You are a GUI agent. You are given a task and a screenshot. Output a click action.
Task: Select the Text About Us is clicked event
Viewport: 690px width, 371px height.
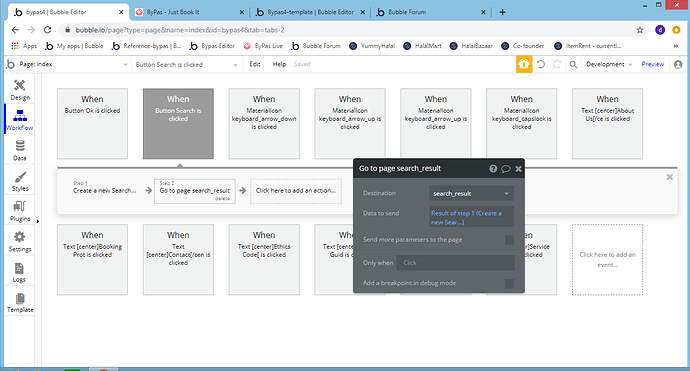607,124
